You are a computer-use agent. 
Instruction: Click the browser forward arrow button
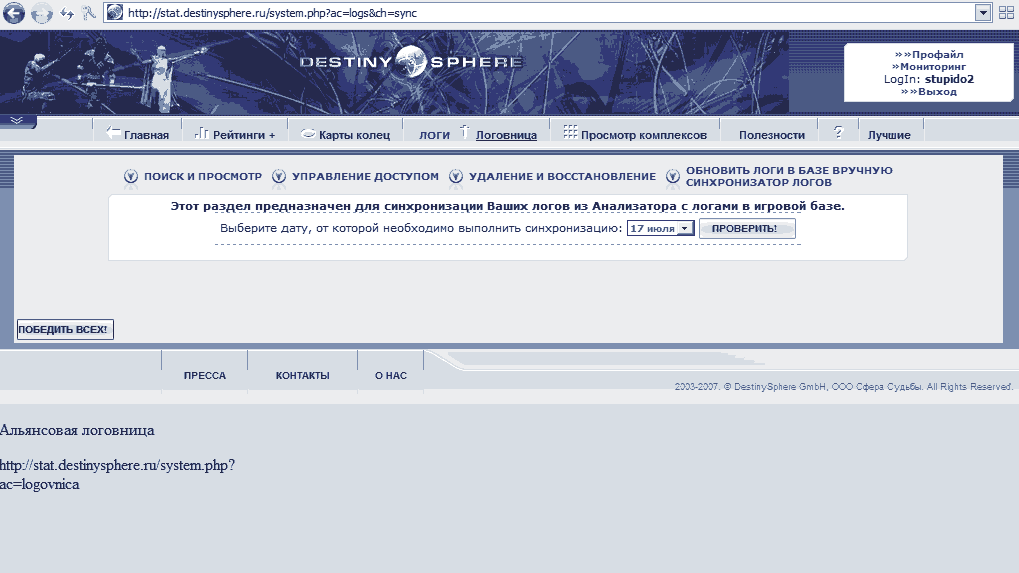pos(41,13)
